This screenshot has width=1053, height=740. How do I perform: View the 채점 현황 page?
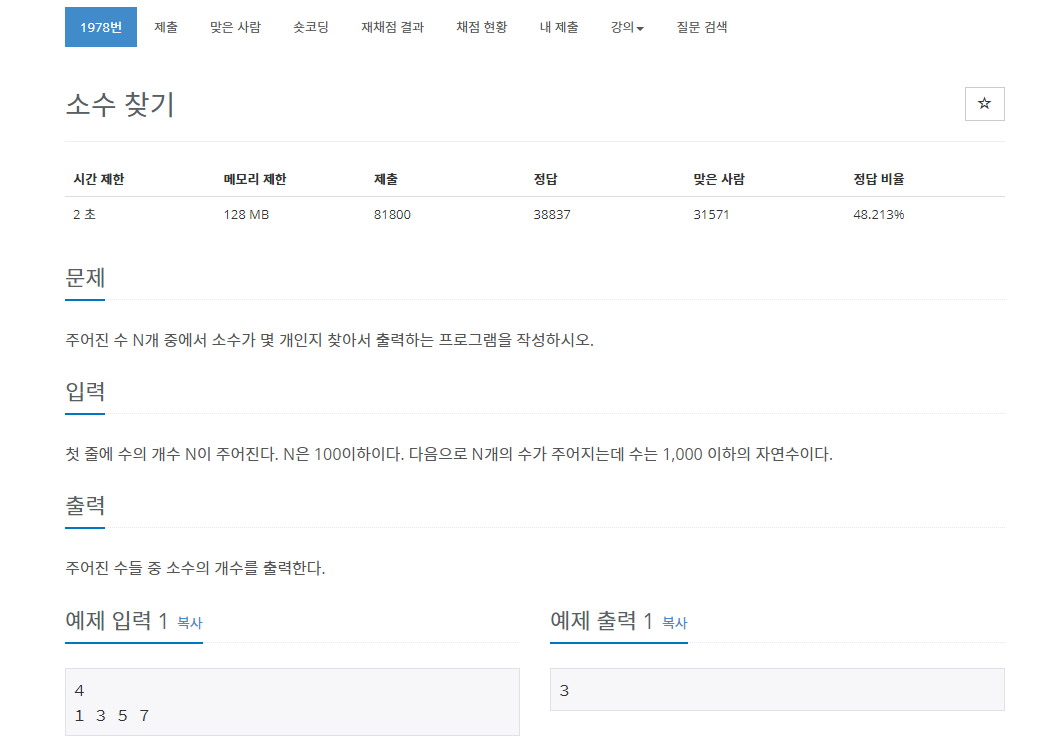481,27
